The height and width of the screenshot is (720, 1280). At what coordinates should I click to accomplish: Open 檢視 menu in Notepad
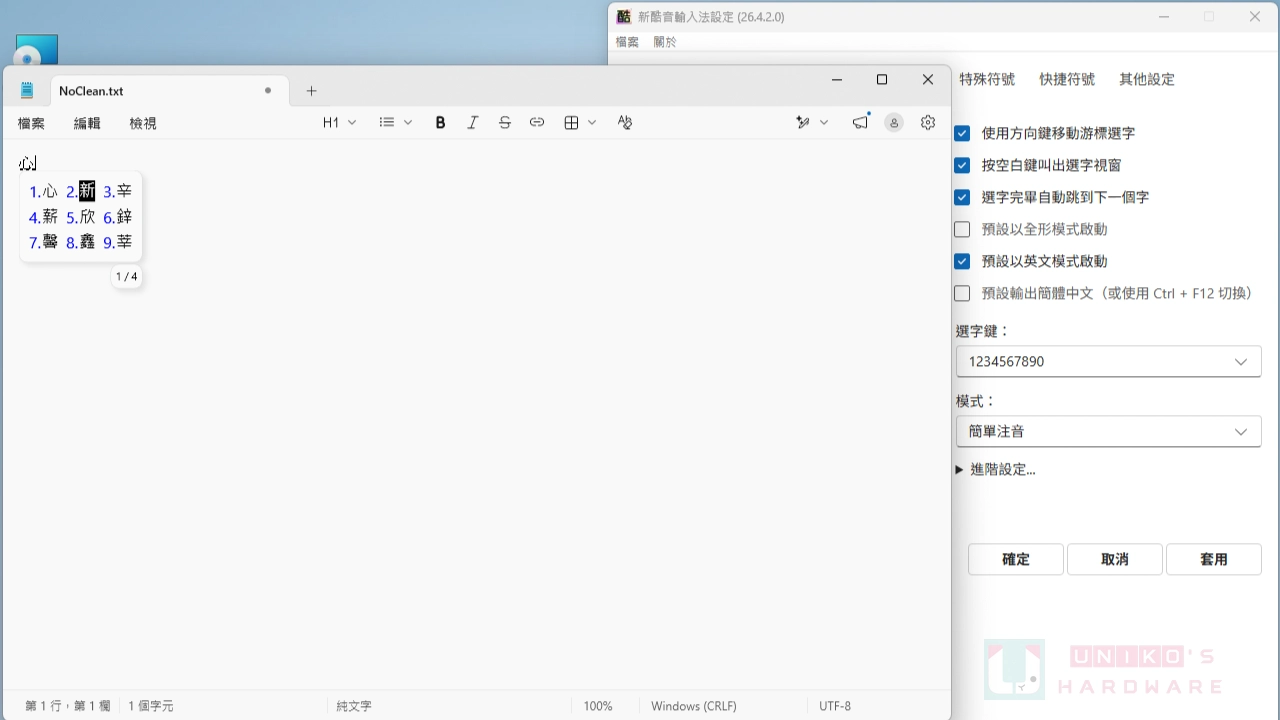[x=143, y=123]
